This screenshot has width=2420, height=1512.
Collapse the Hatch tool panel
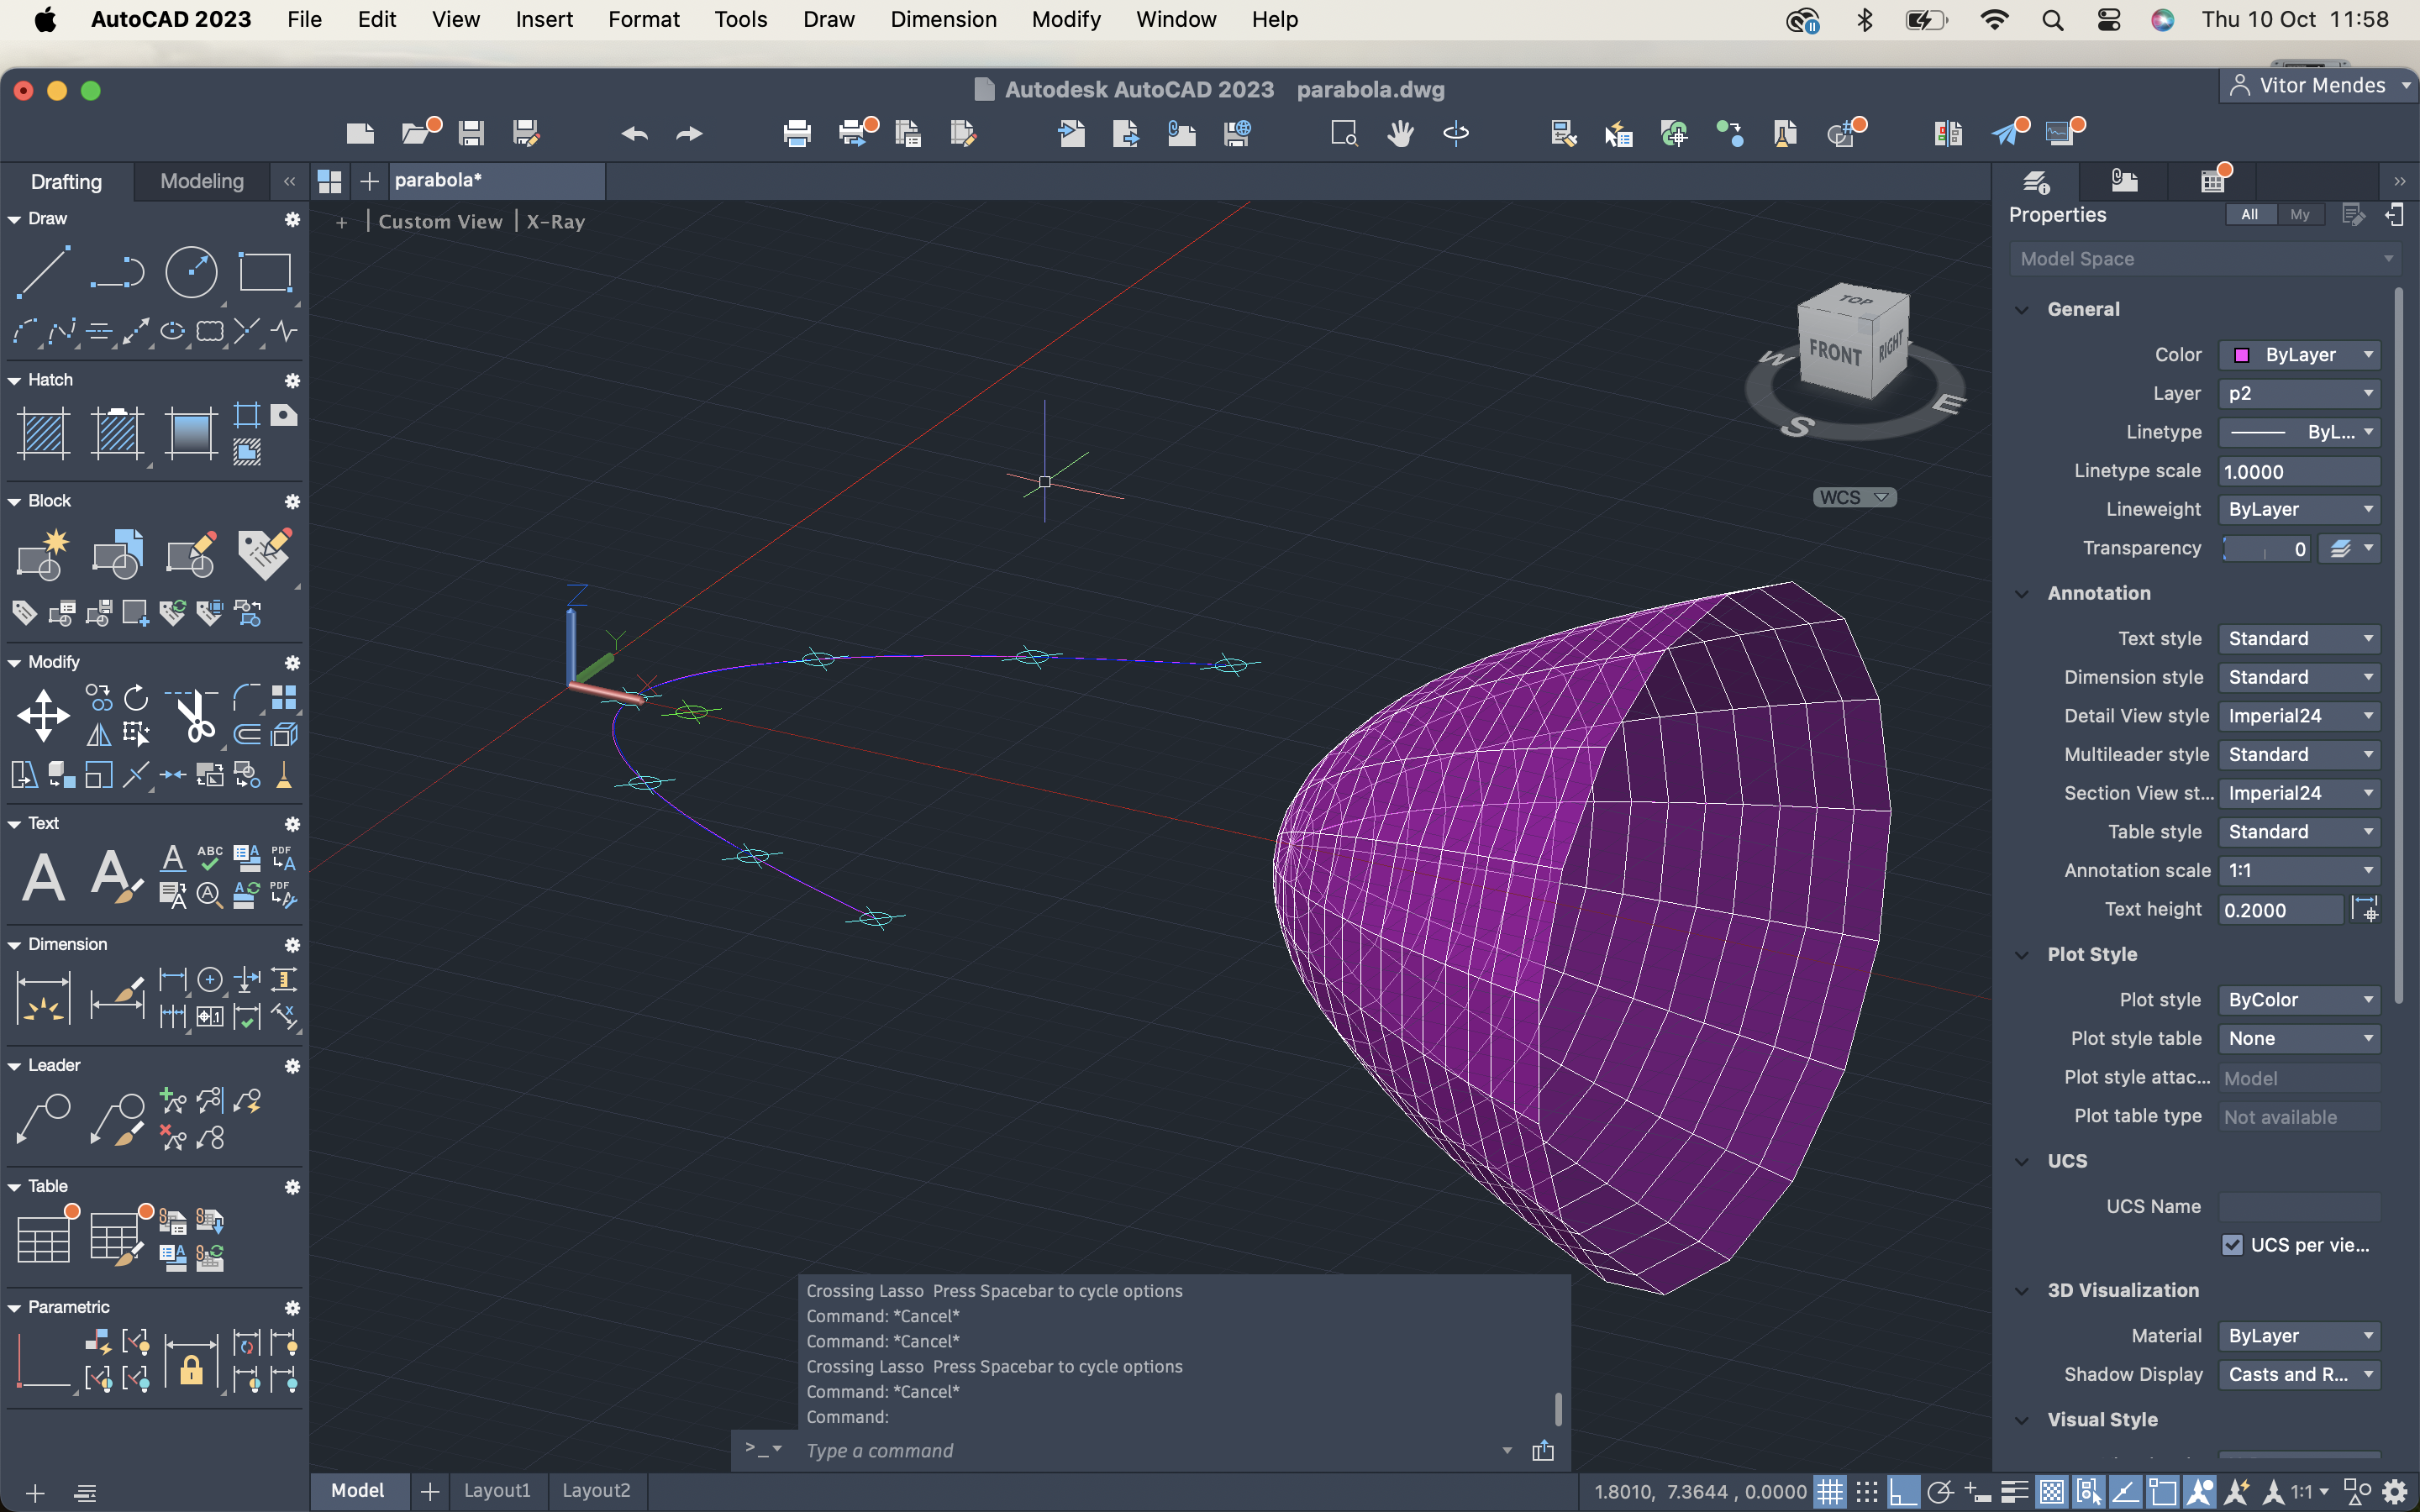[x=15, y=380]
